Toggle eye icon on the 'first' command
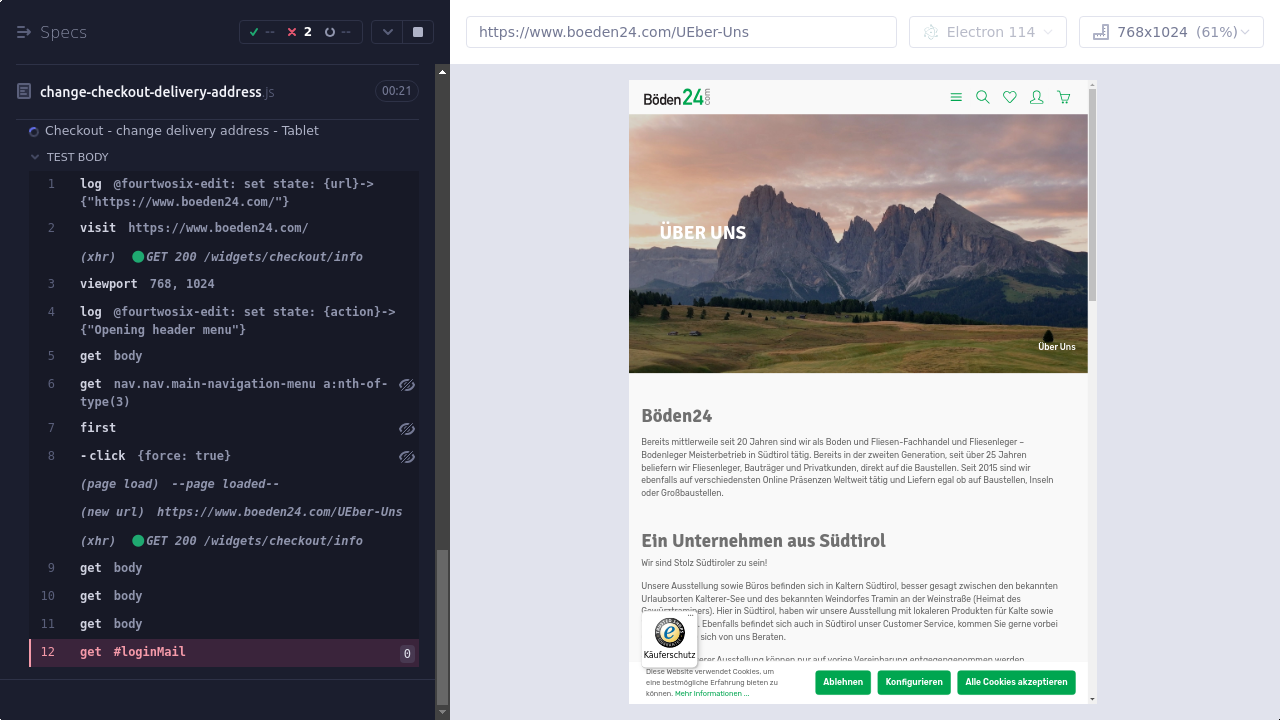Viewport: 1280px width, 720px height. click(x=407, y=429)
